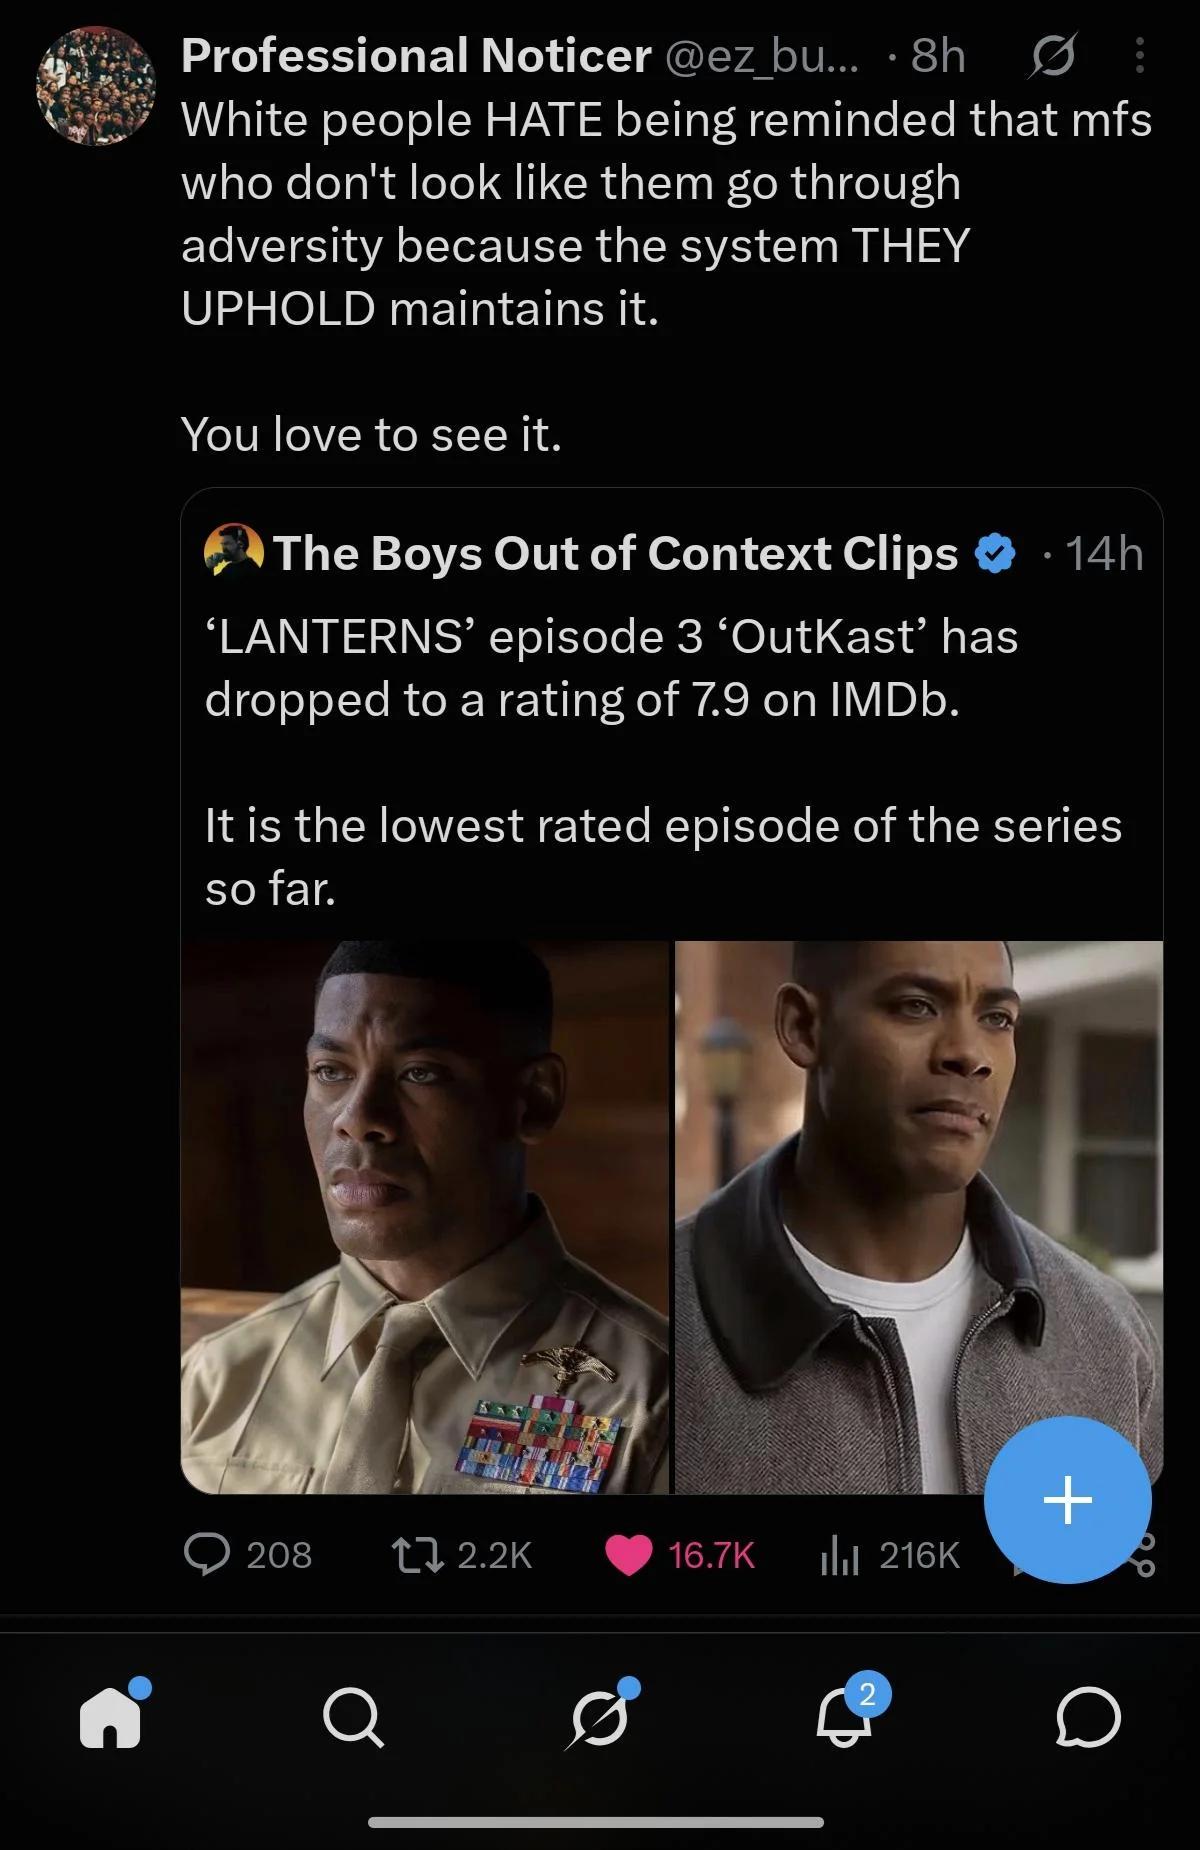Screen dimensions: 1200x1850
Task: View the left photo in military uniform
Action: point(425,1217)
